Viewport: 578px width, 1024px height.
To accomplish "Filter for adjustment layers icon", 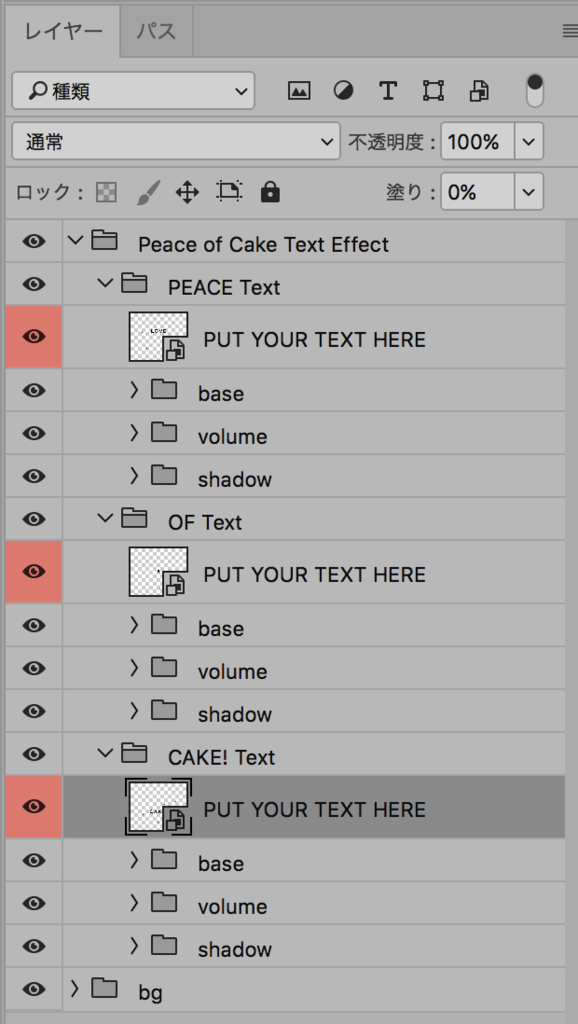I will [344, 91].
